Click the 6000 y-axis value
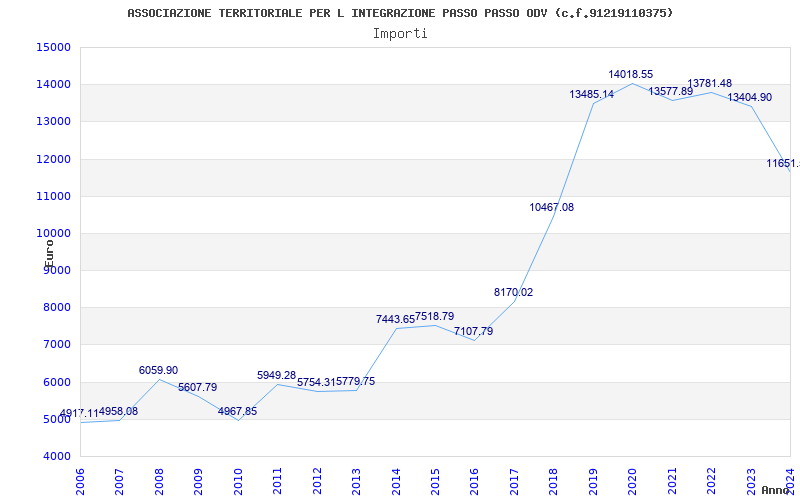Image resolution: width=800 pixels, height=500 pixels. (x=56, y=382)
